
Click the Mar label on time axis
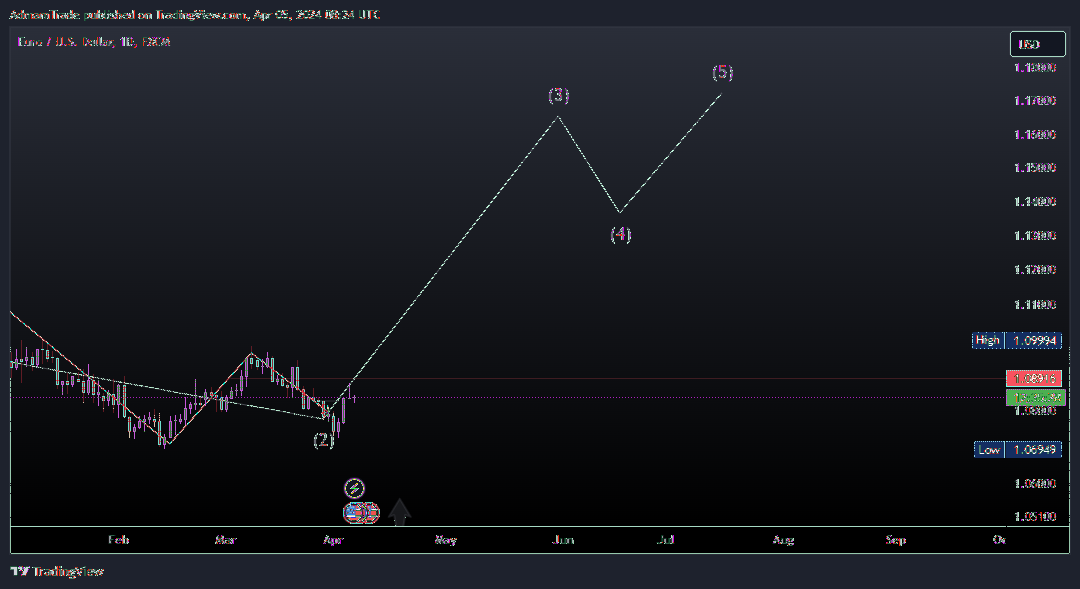click(x=225, y=540)
